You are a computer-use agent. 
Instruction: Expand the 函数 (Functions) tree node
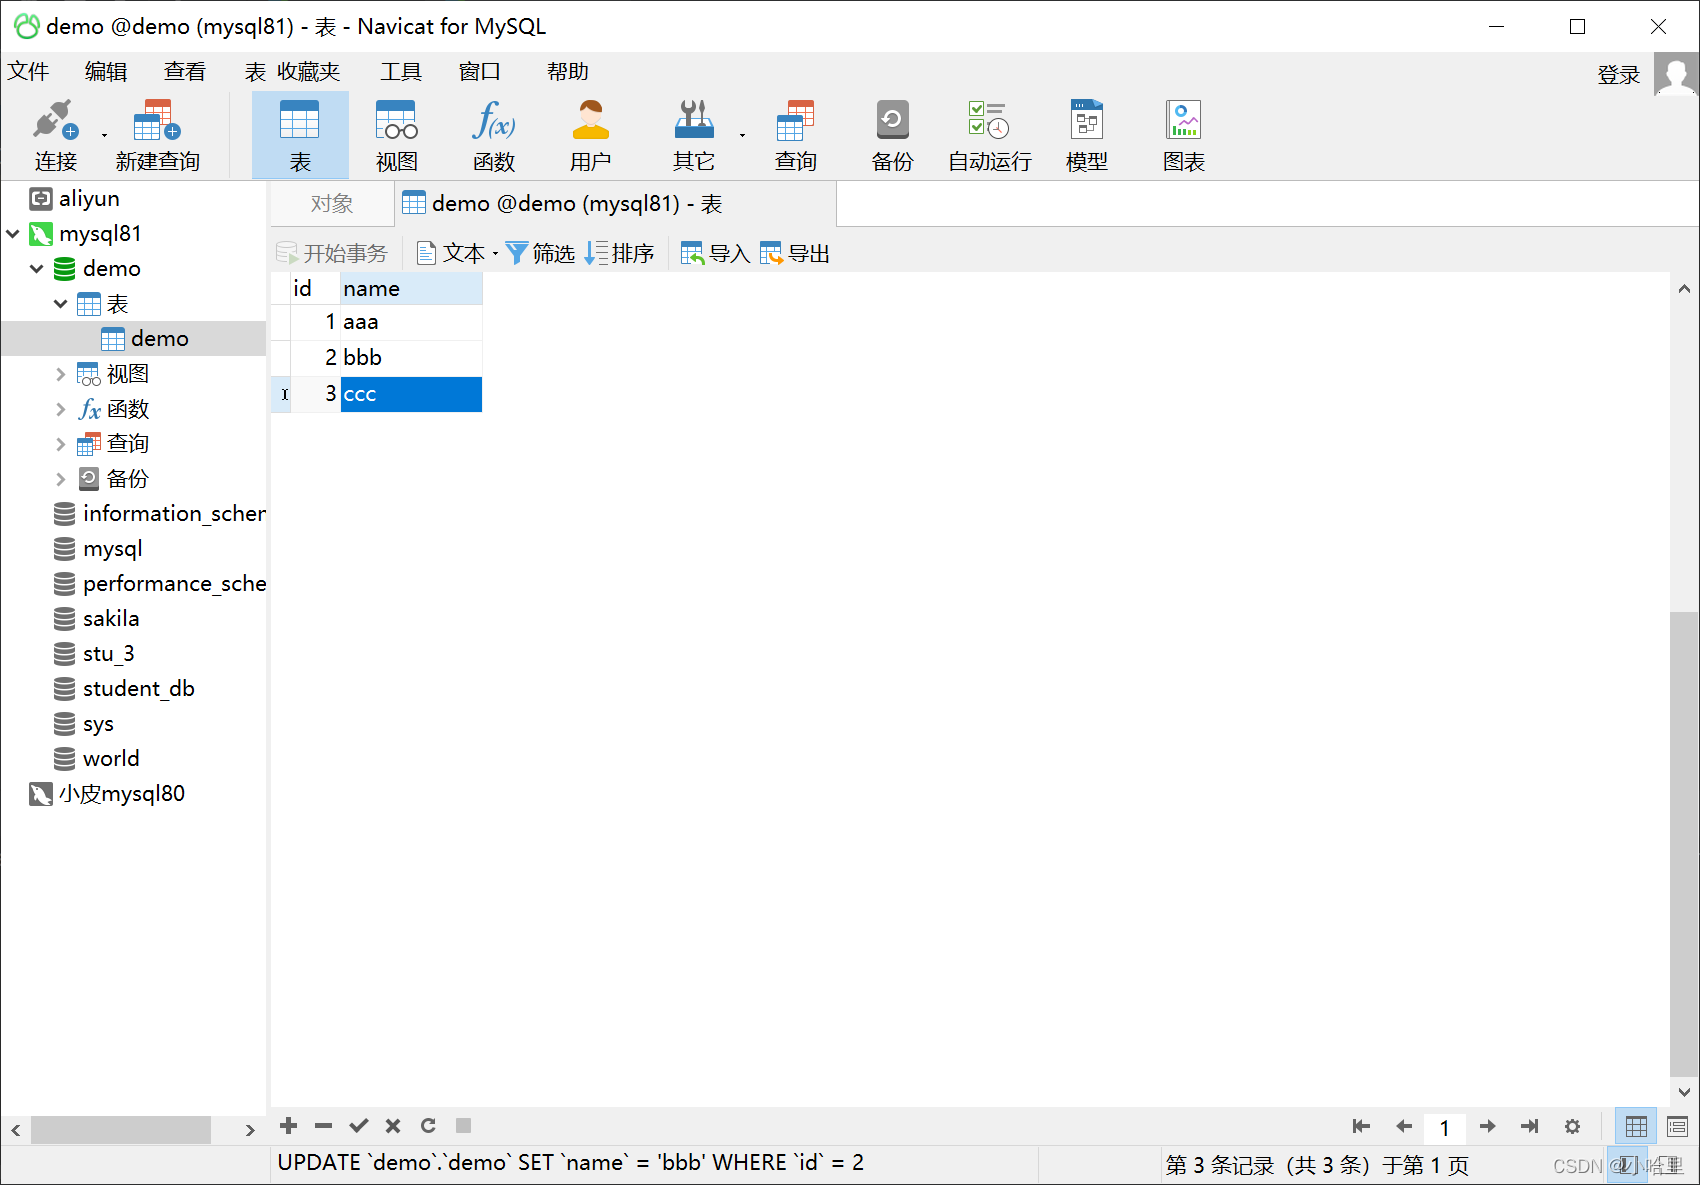click(x=61, y=409)
